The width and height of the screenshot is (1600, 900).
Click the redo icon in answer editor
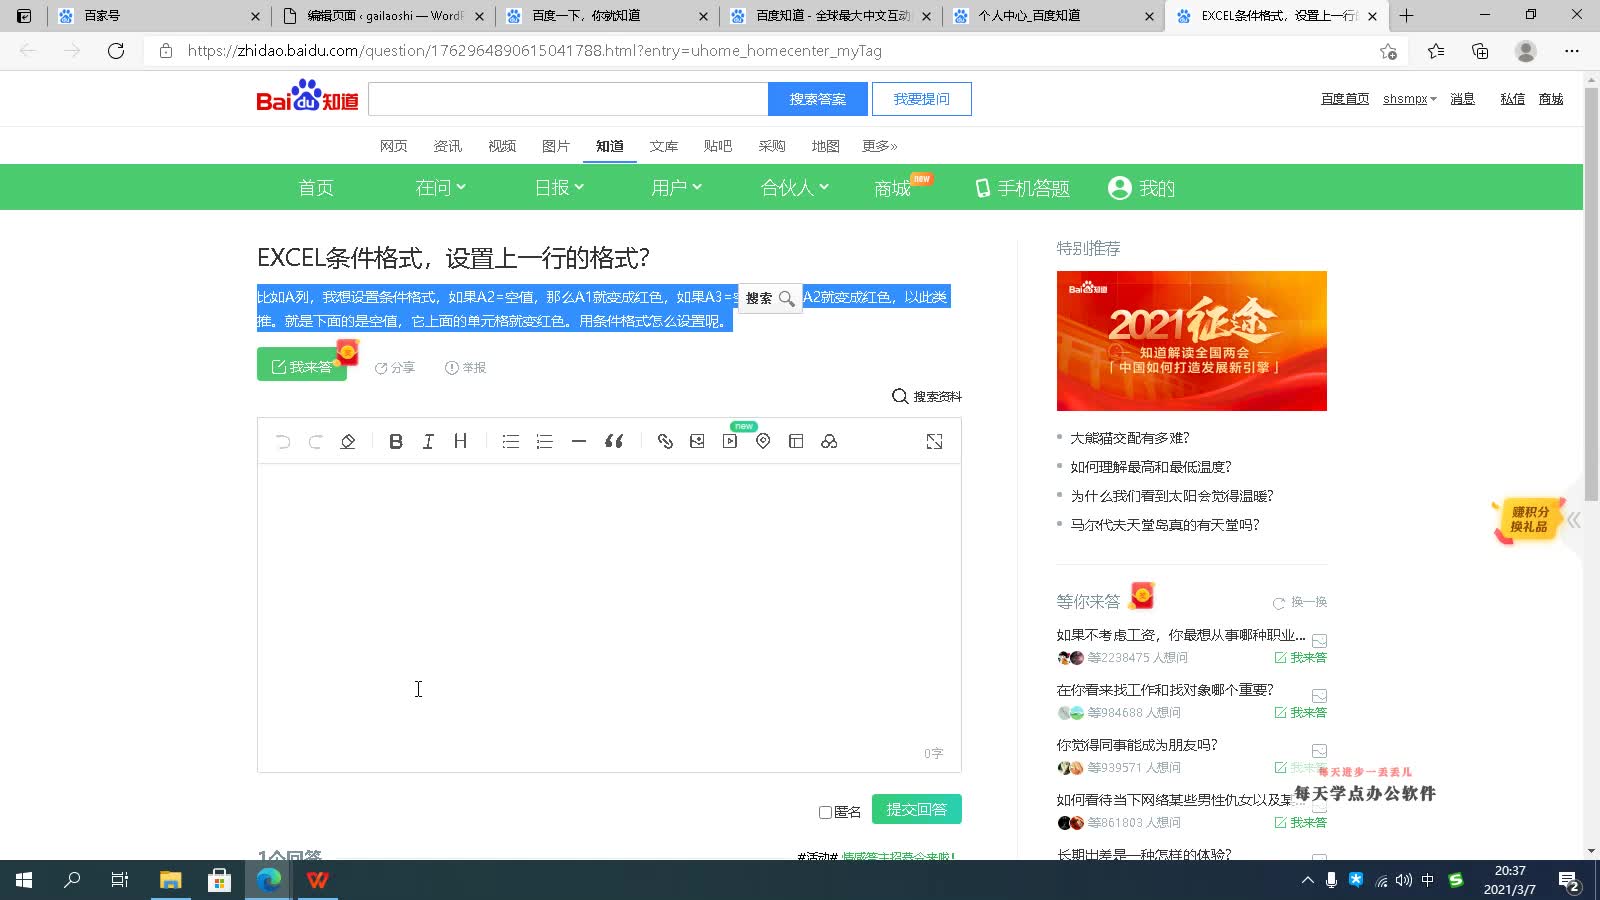pyautogui.click(x=315, y=441)
